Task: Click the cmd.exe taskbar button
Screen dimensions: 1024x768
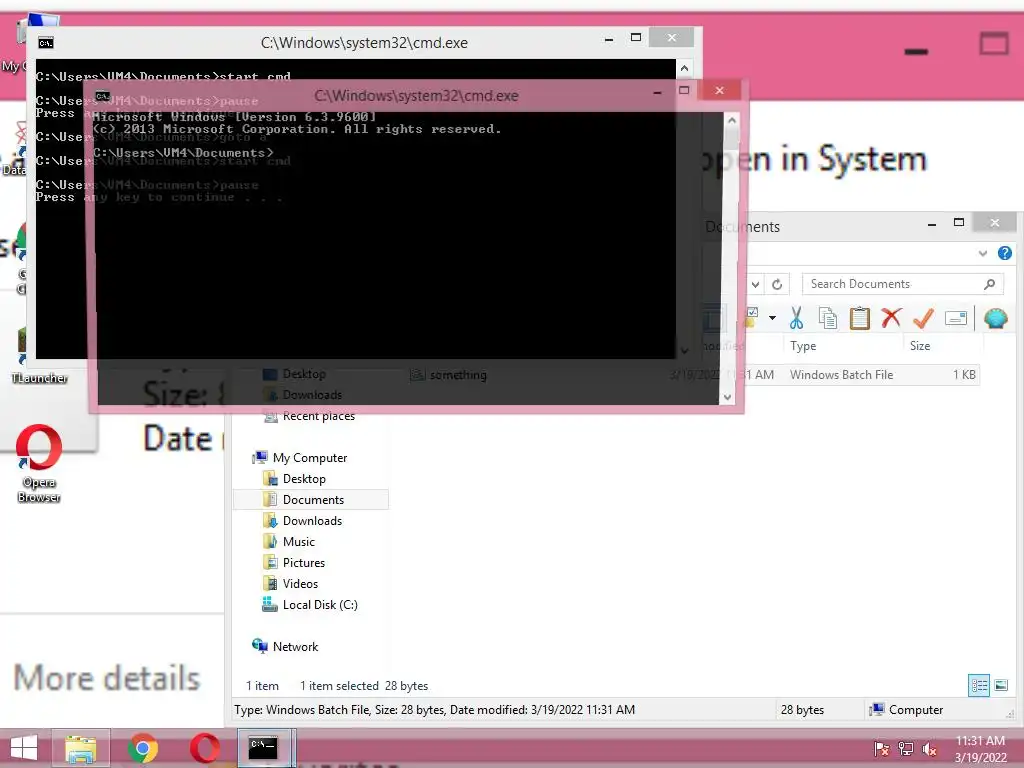Action: click(265, 748)
